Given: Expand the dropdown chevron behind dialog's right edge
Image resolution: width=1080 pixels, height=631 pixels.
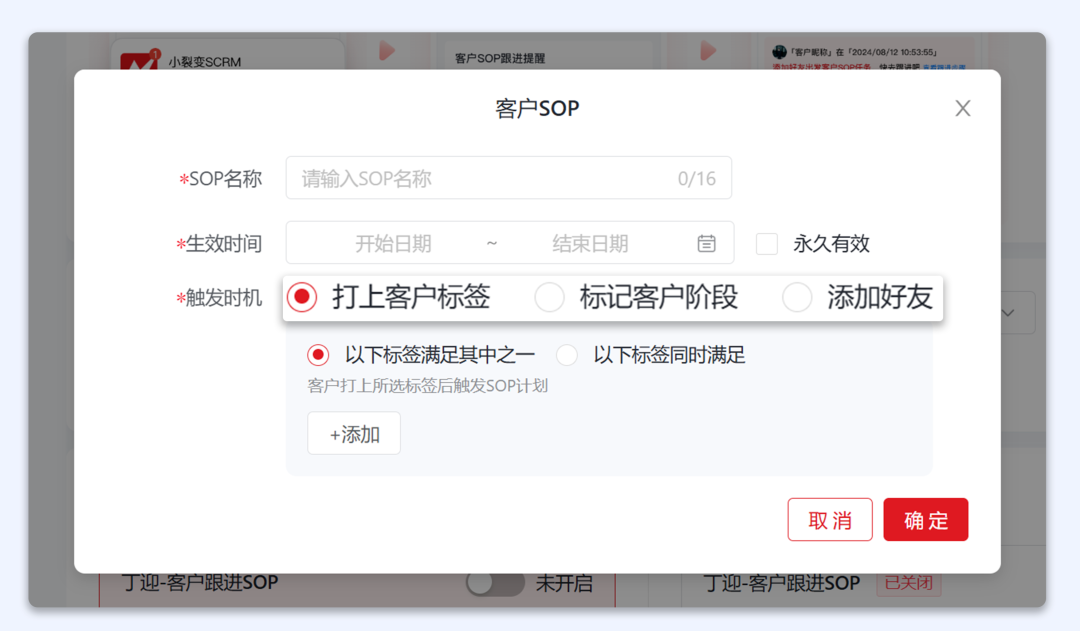Looking at the screenshot, I should click(1008, 313).
